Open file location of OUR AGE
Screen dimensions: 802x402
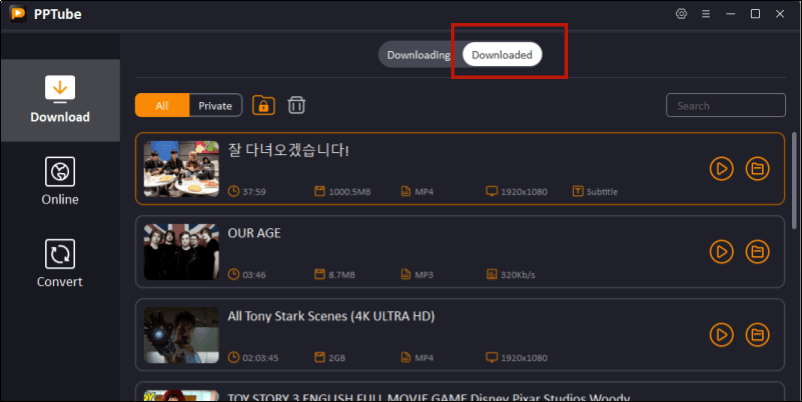pos(757,250)
